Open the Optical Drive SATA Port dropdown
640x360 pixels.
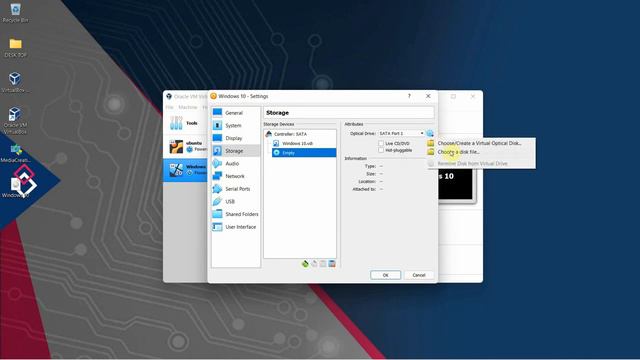(401, 133)
